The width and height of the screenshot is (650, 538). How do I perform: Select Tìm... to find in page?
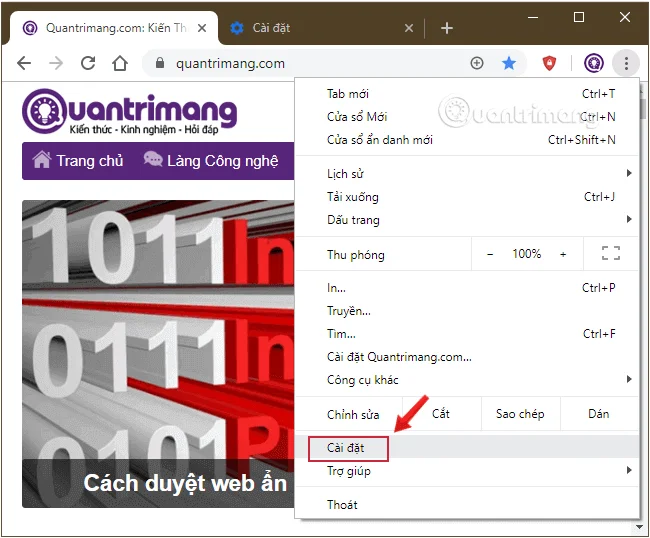tap(467, 334)
